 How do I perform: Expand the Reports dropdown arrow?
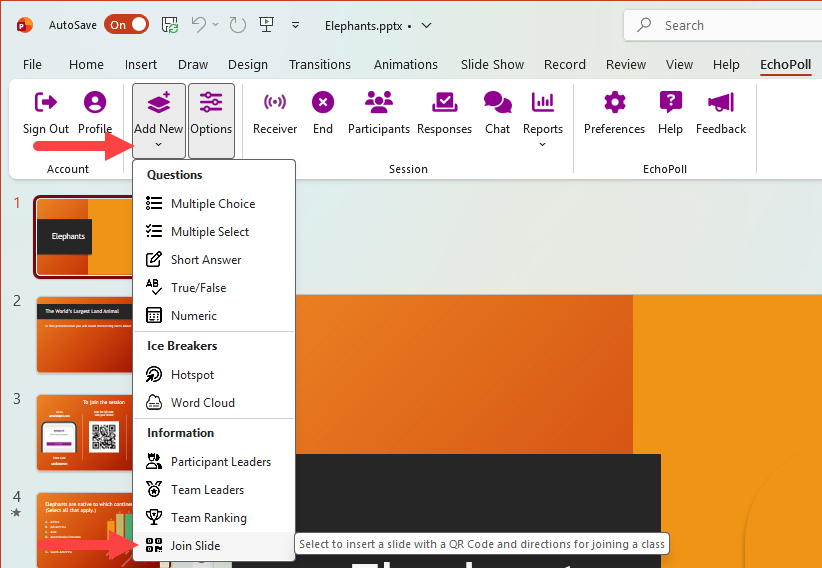543,145
